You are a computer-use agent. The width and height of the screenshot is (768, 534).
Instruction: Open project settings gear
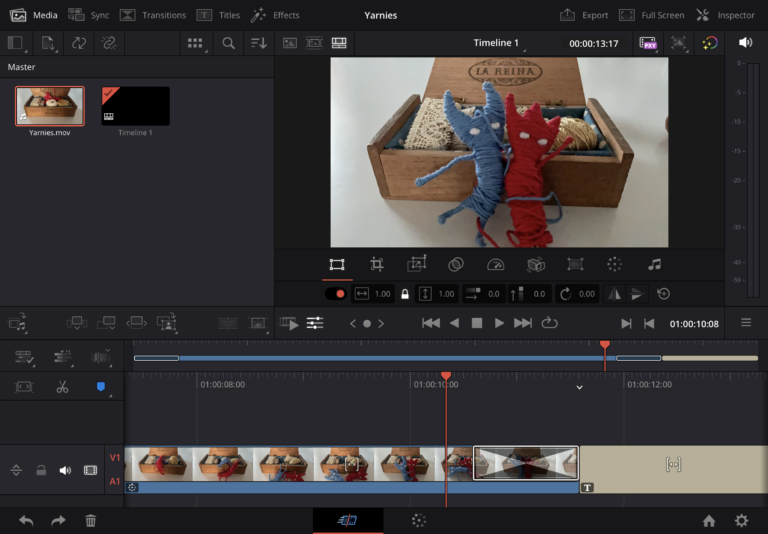point(742,520)
